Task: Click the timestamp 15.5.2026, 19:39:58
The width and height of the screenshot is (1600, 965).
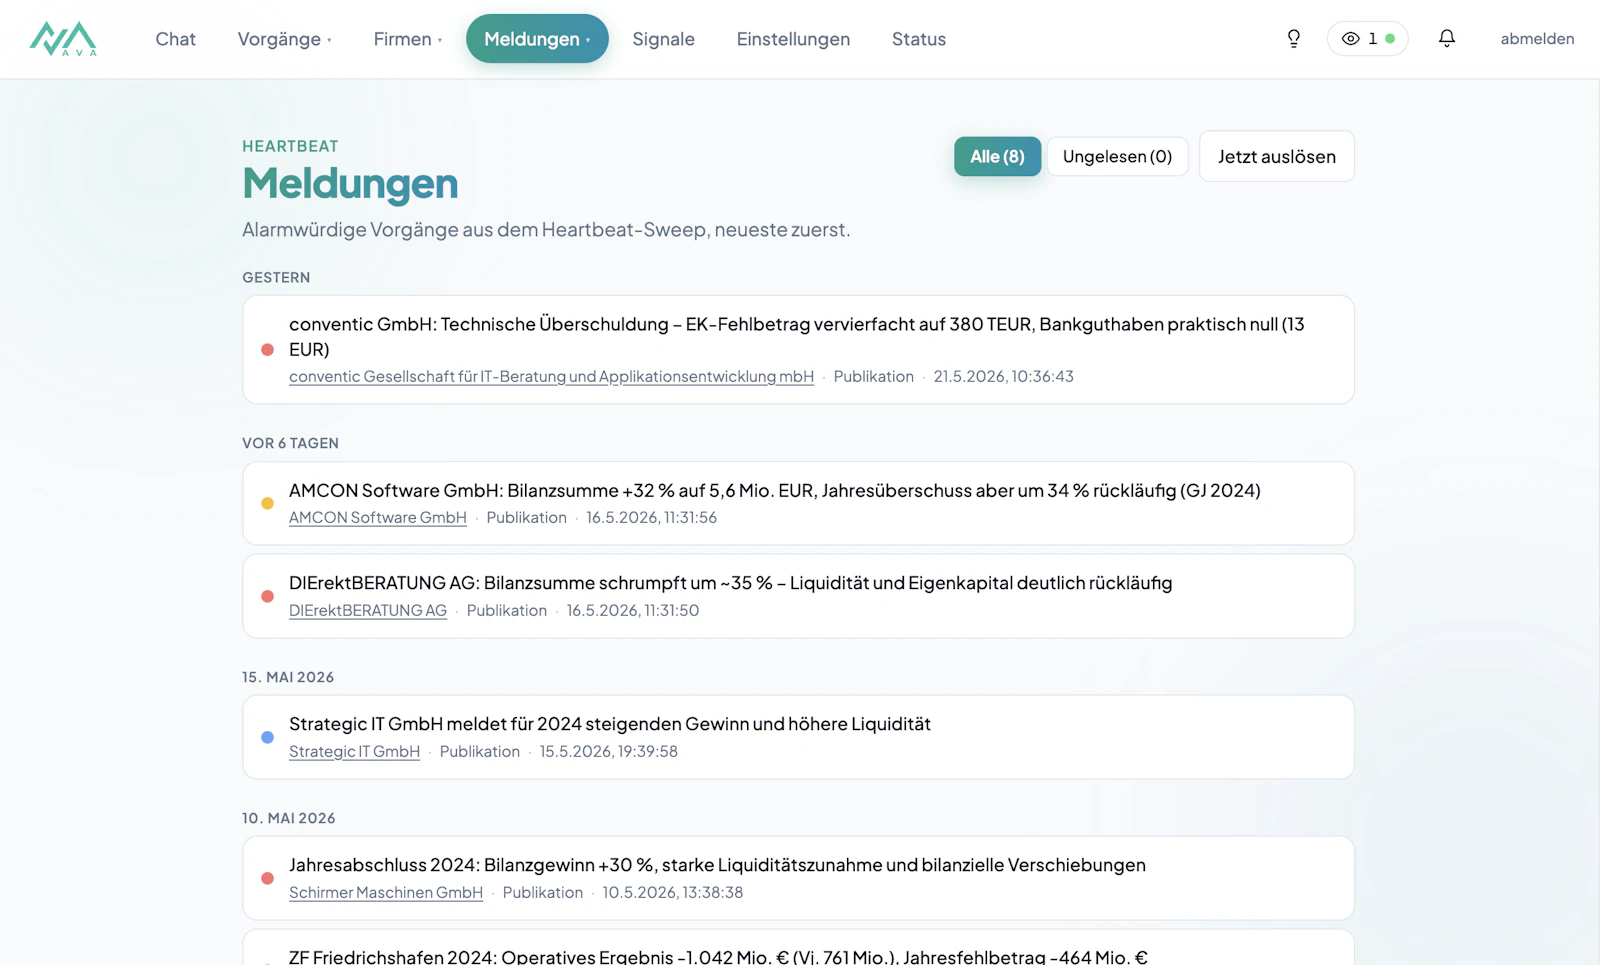Action: (x=609, y=752)
